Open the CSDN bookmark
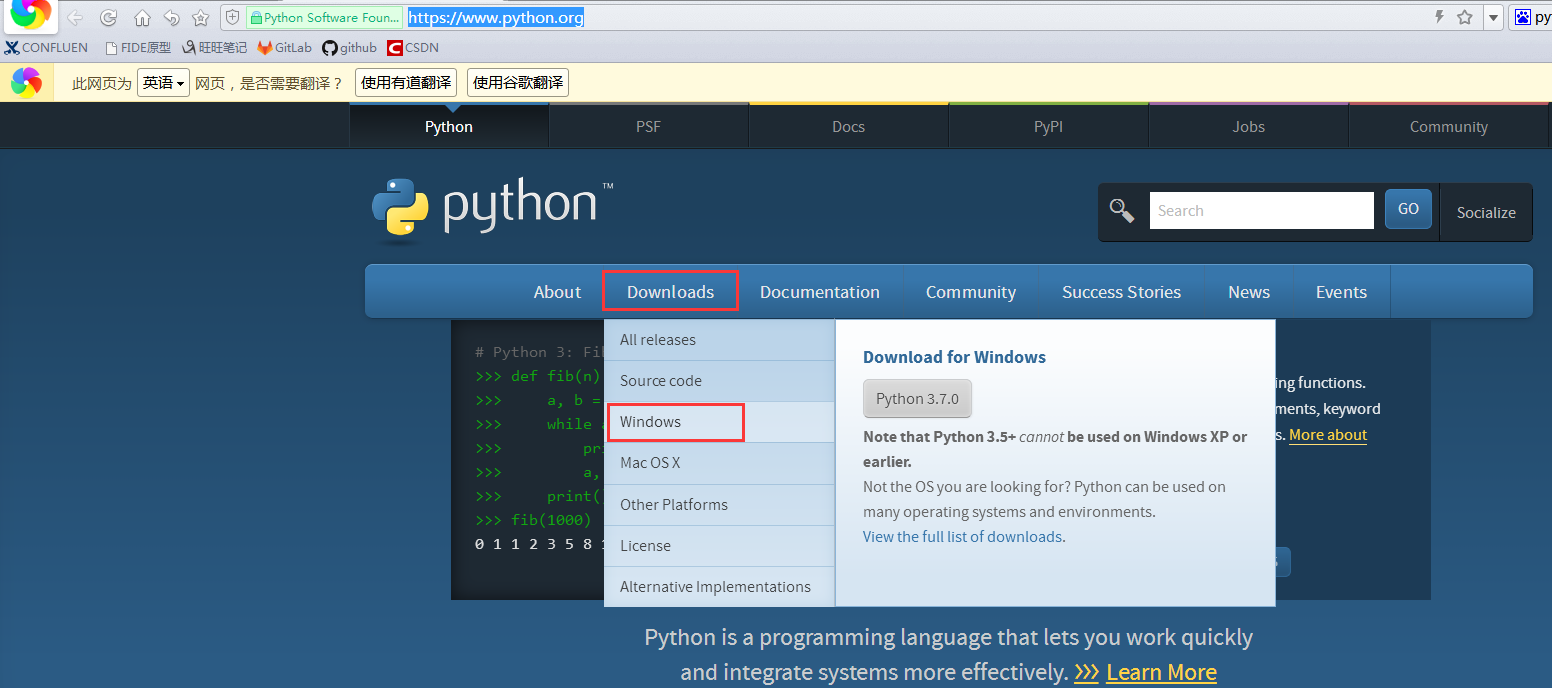This screenshot has height=688, width=1552. point(413,47)
